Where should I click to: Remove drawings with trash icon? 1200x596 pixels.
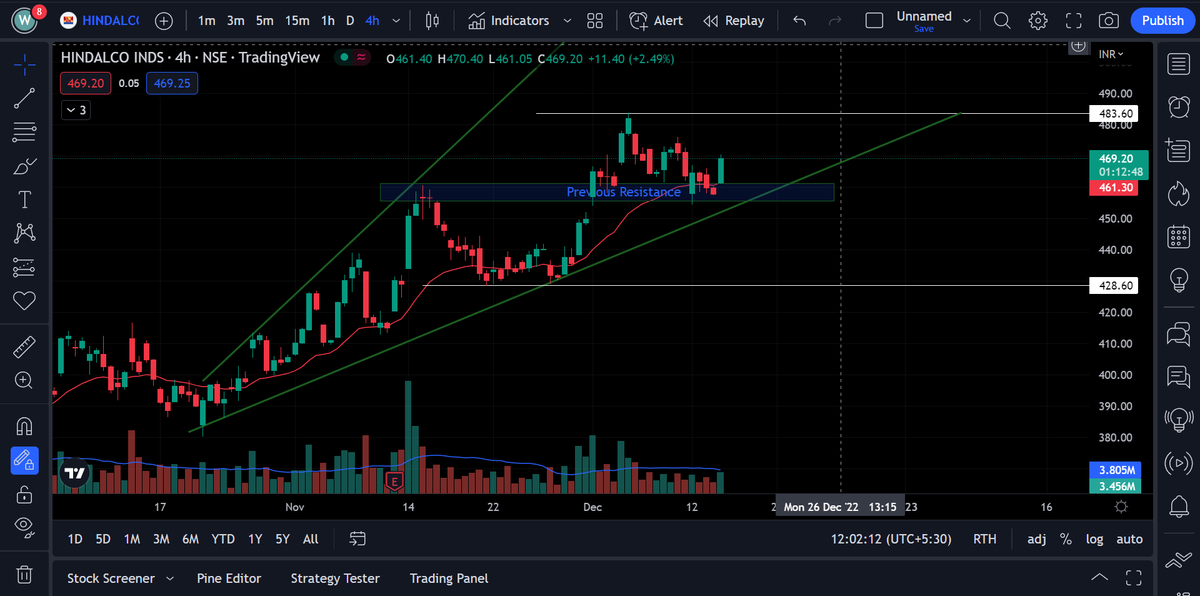point(25,575)
